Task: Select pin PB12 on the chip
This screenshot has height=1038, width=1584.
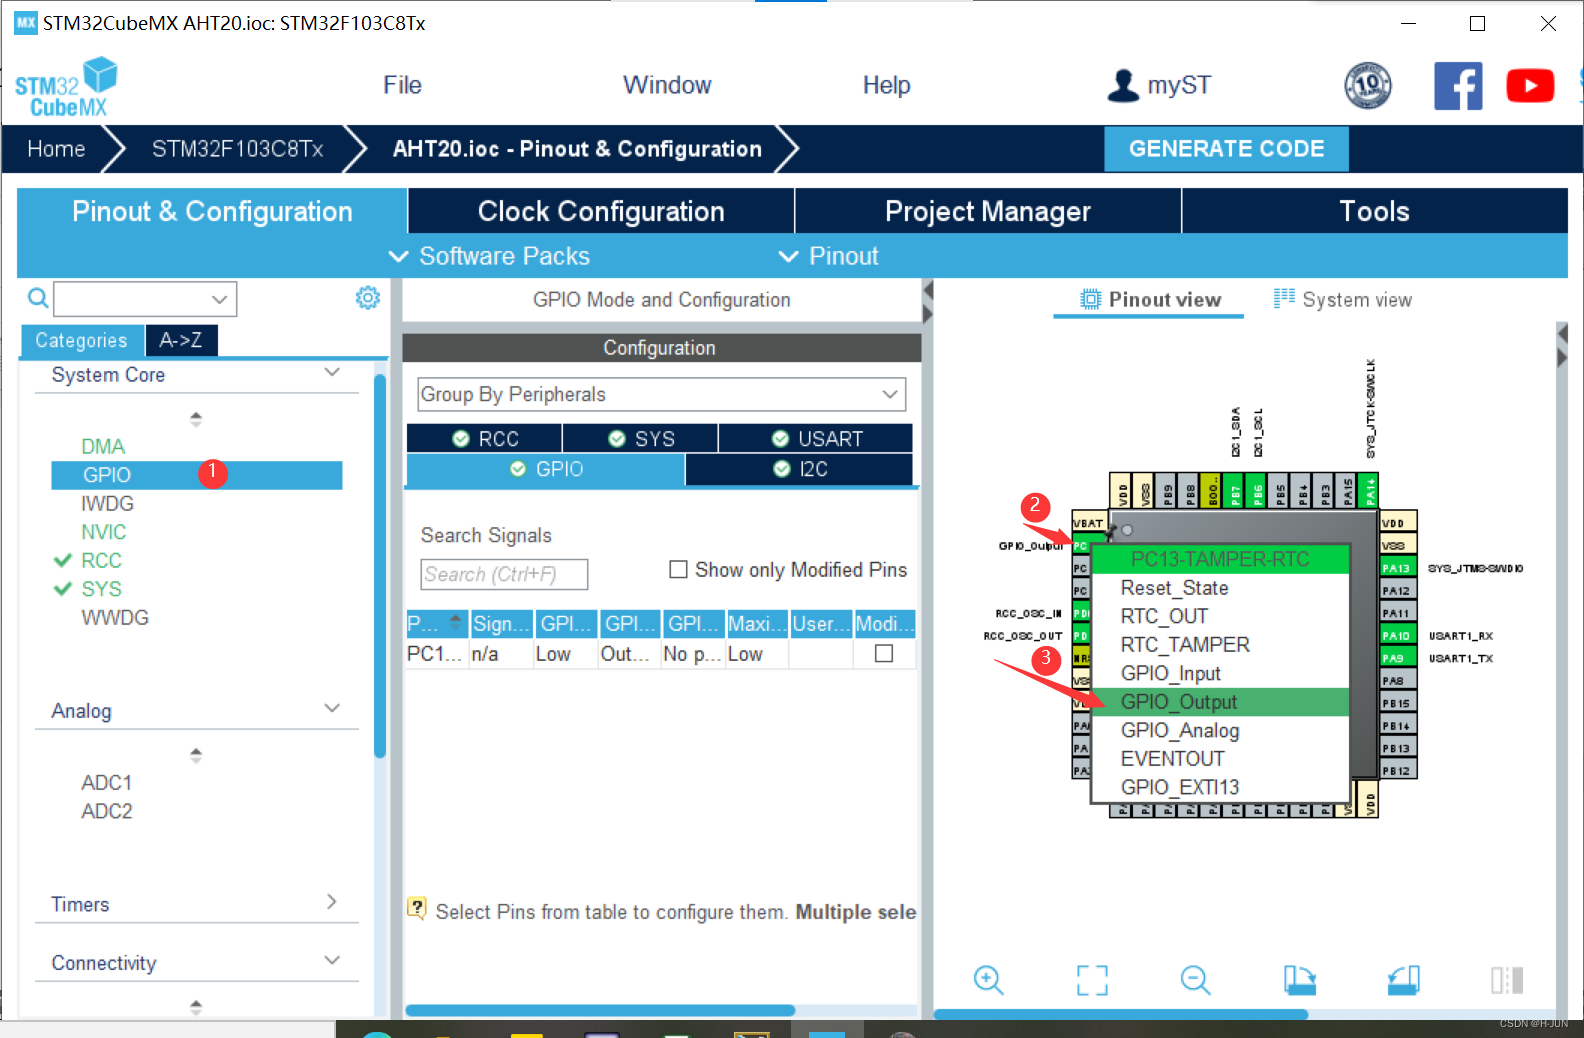Action: pos(1397,771)
